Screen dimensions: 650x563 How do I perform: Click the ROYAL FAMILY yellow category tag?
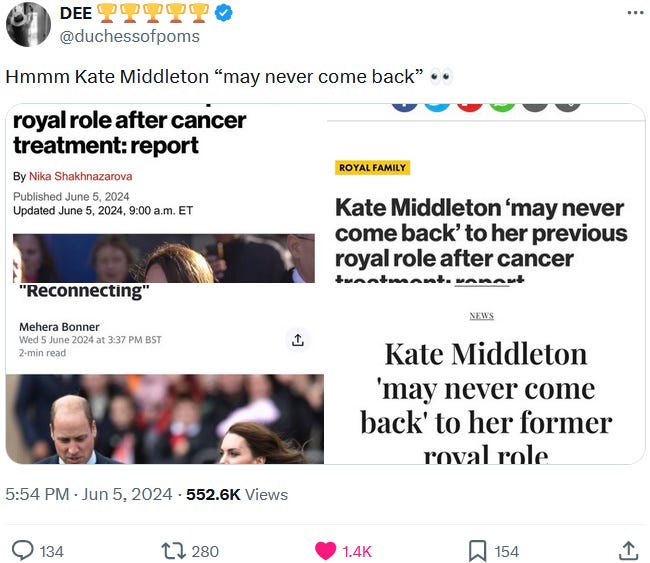tap(372, 167)
